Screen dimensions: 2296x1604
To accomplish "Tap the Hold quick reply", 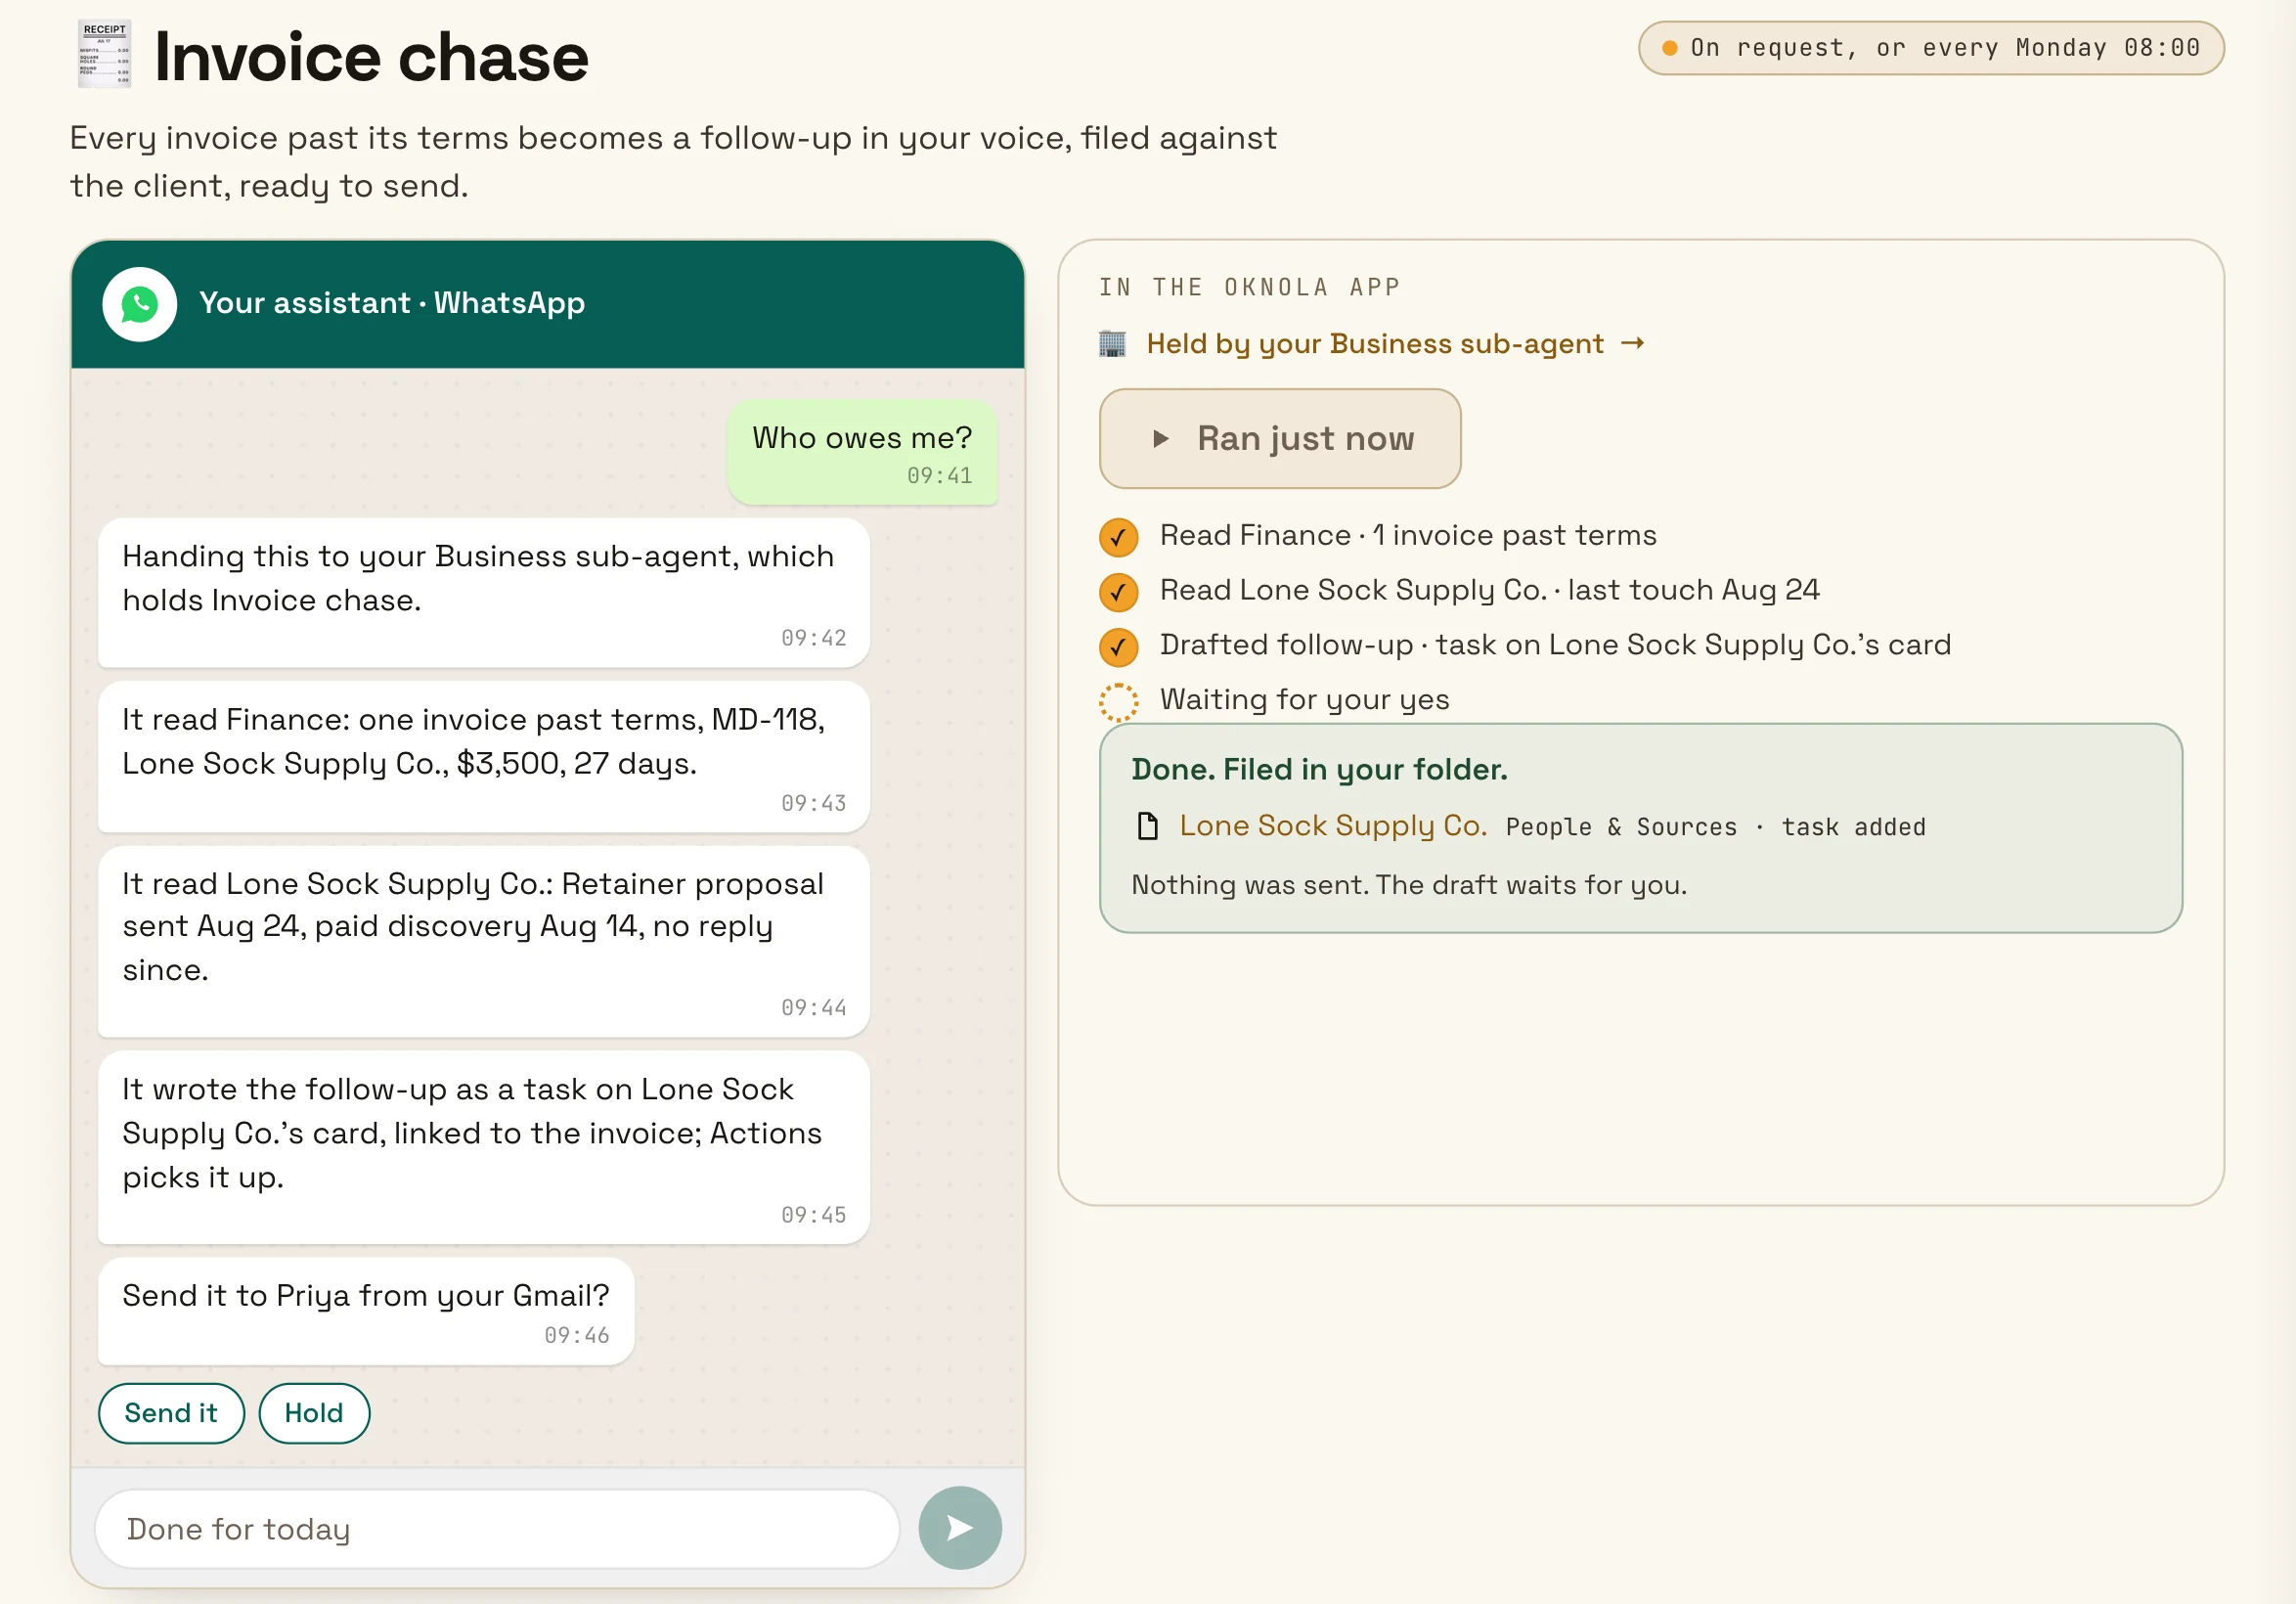I will point(314,1413).
